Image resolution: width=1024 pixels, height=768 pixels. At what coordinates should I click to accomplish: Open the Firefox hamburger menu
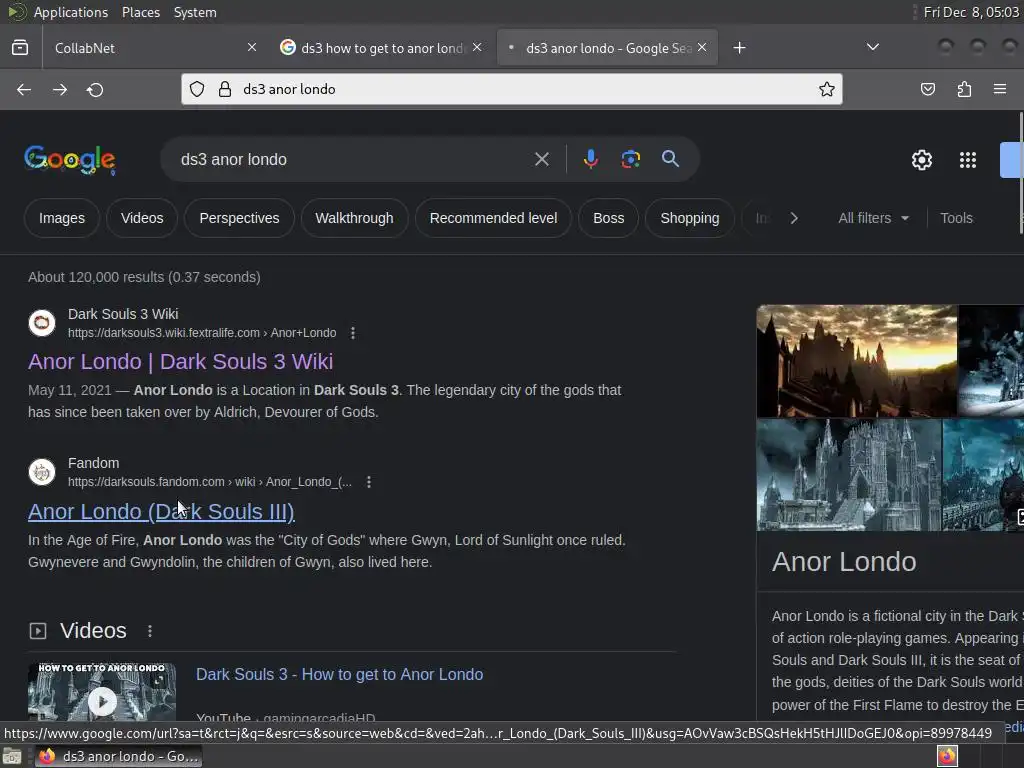point(1000,89)
